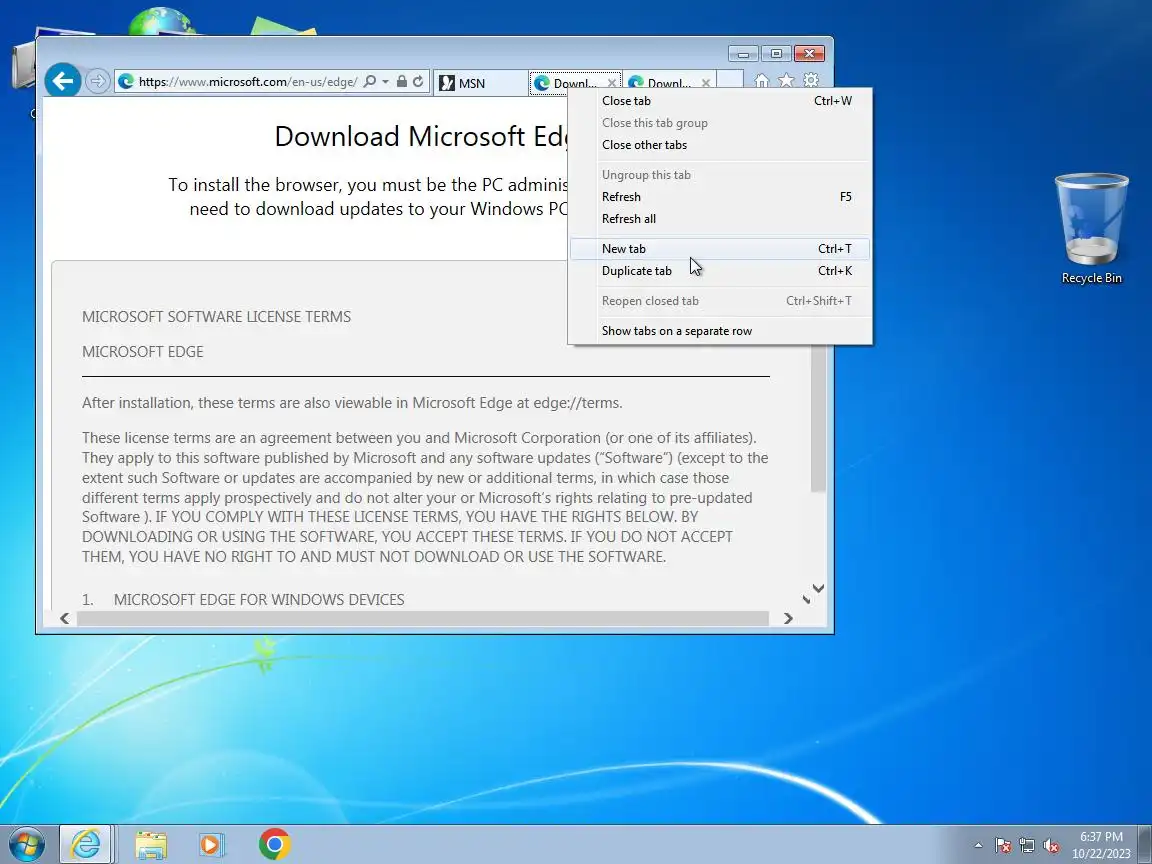The width and height of the screenshot is (1152, 864).
Task: Close the active Downl... tab with its X
Action: tap(611, 83)
